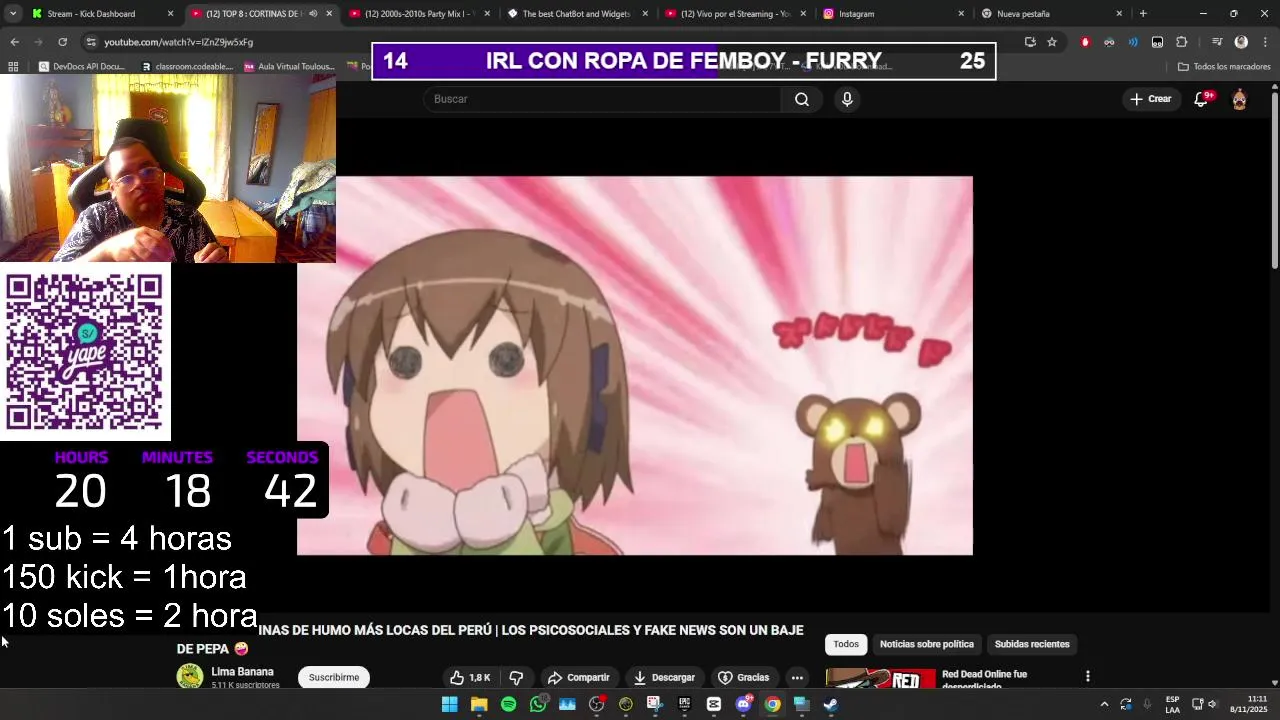This screenshot has width=1280, height=720.
Task: Open the apps grid in bookmarks bar
Action: click(x=13, y=67)
